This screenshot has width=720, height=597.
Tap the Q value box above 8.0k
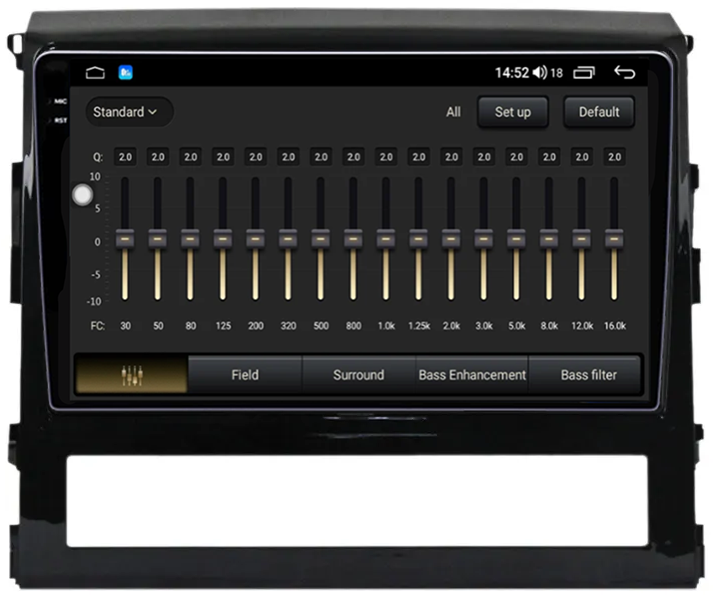point(549,157)
